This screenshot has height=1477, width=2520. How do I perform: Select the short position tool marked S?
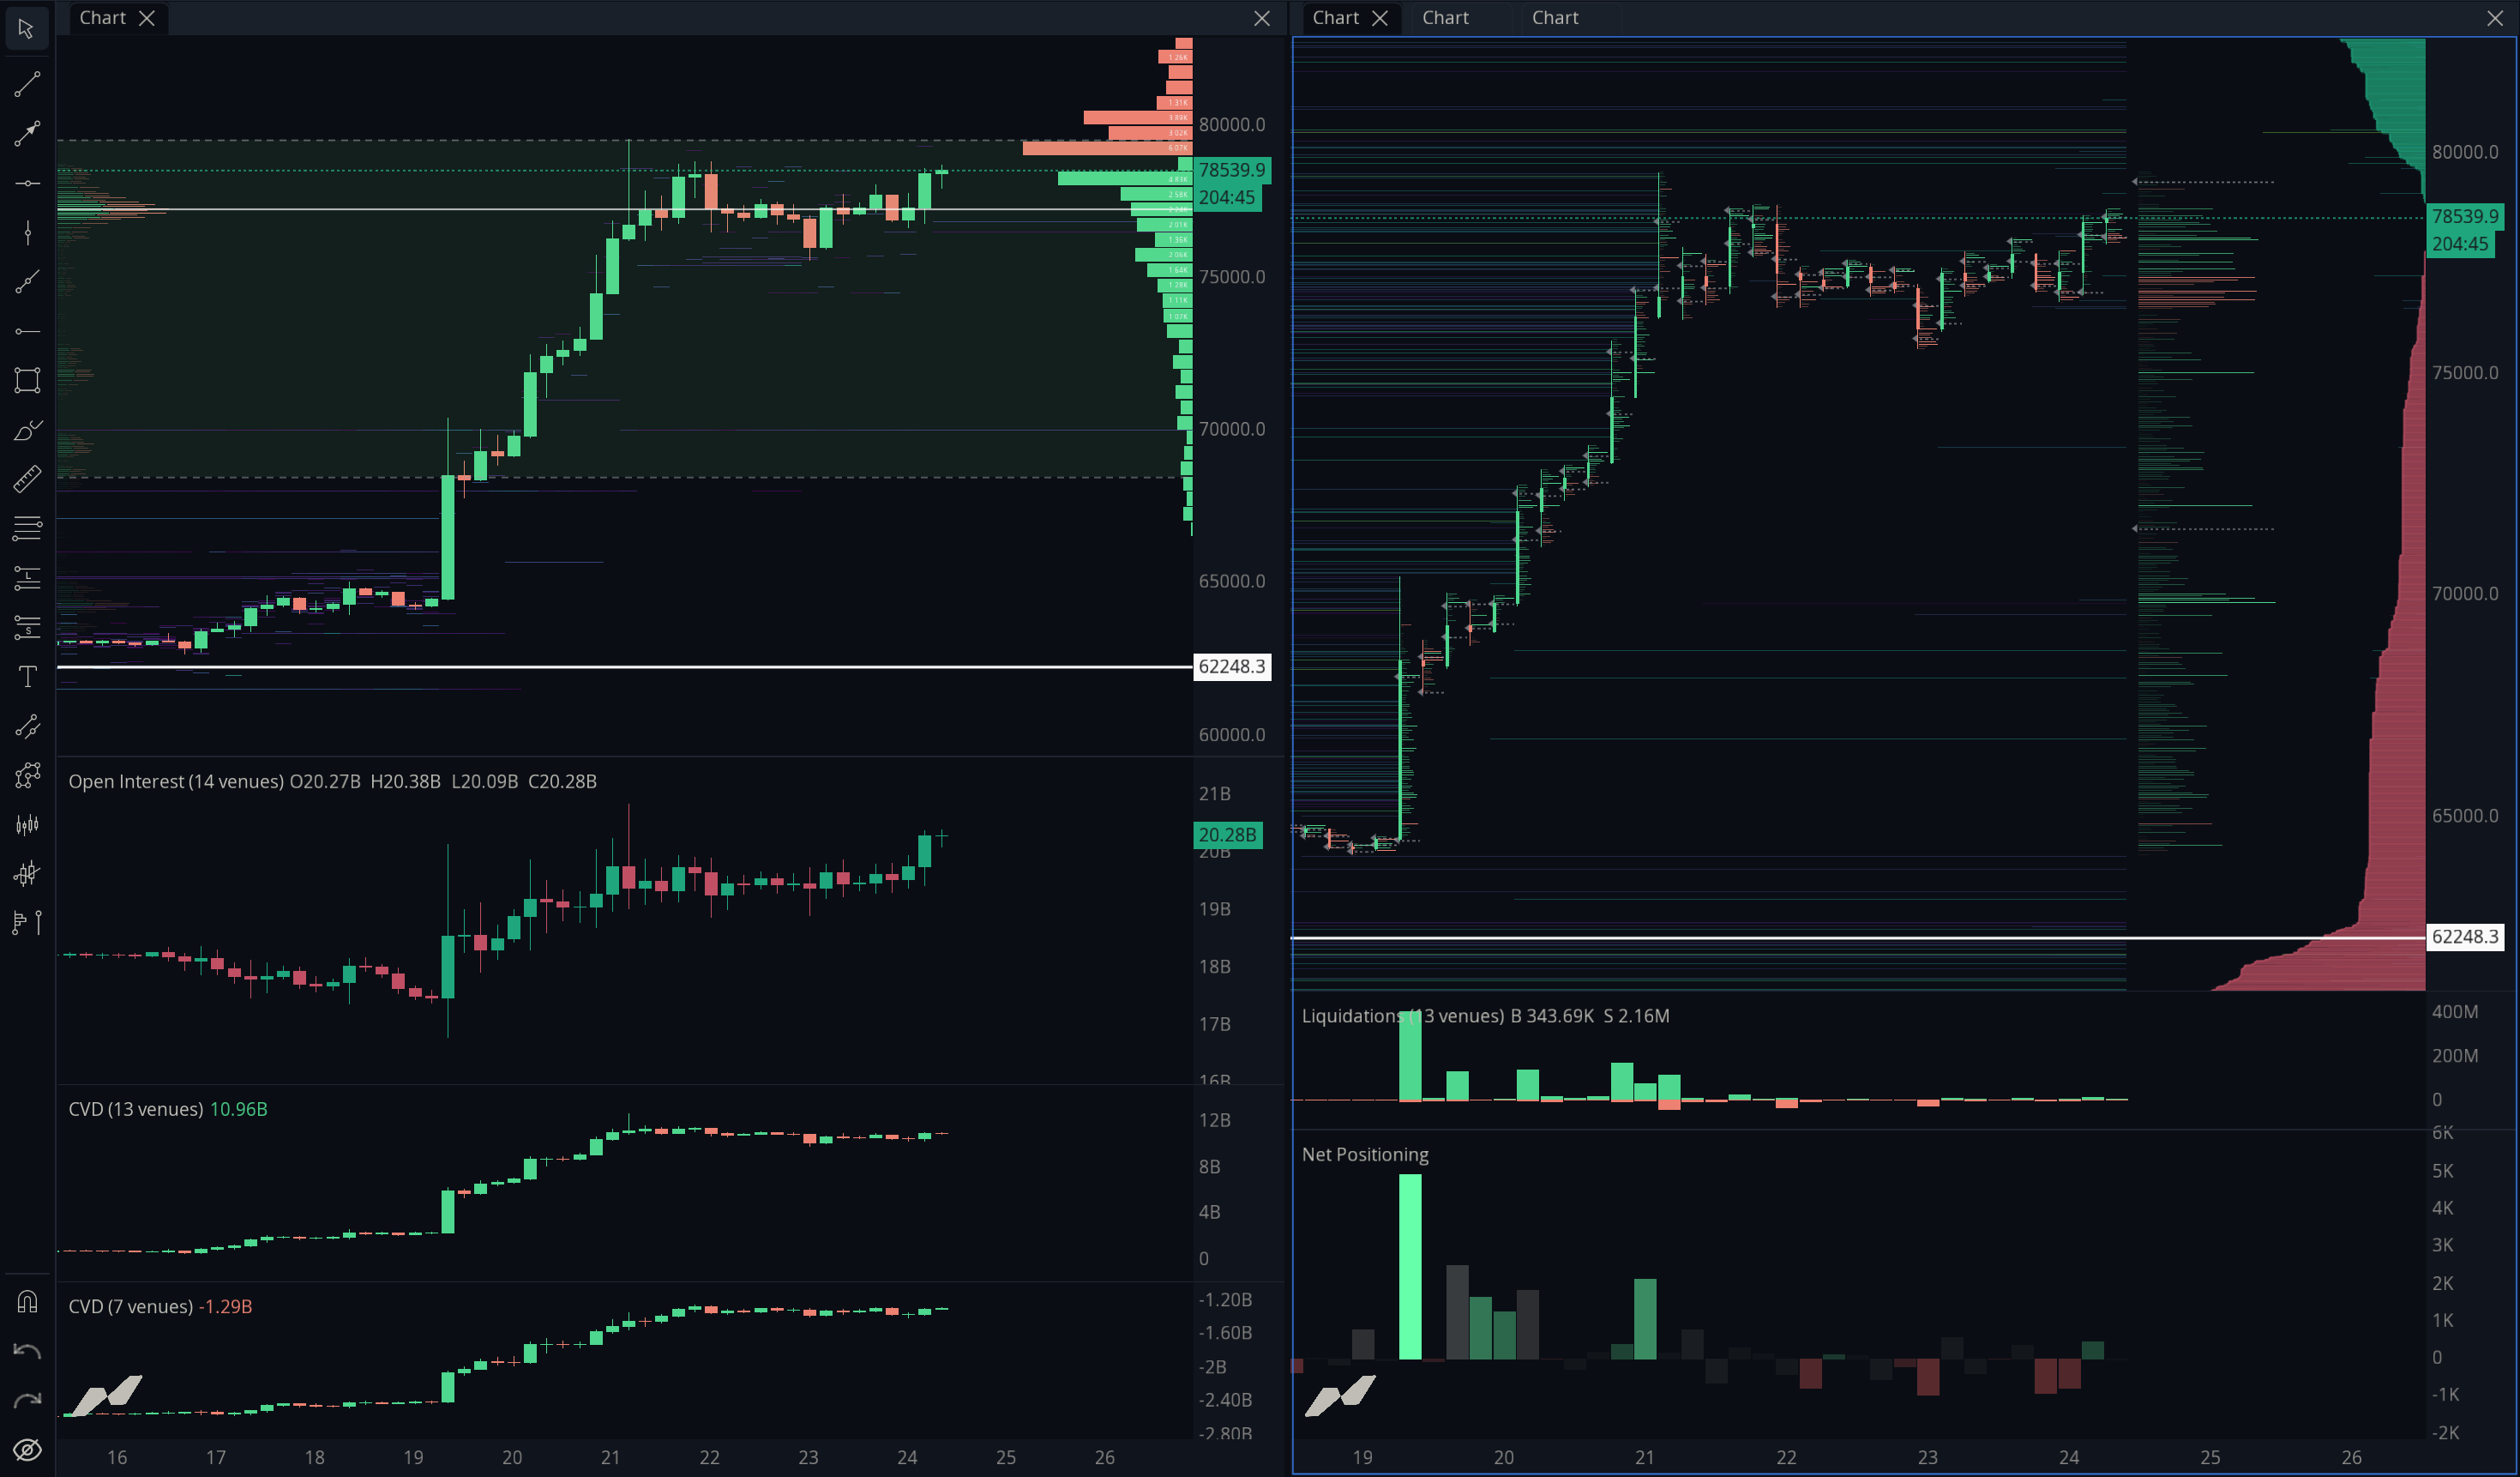point(27,627)
